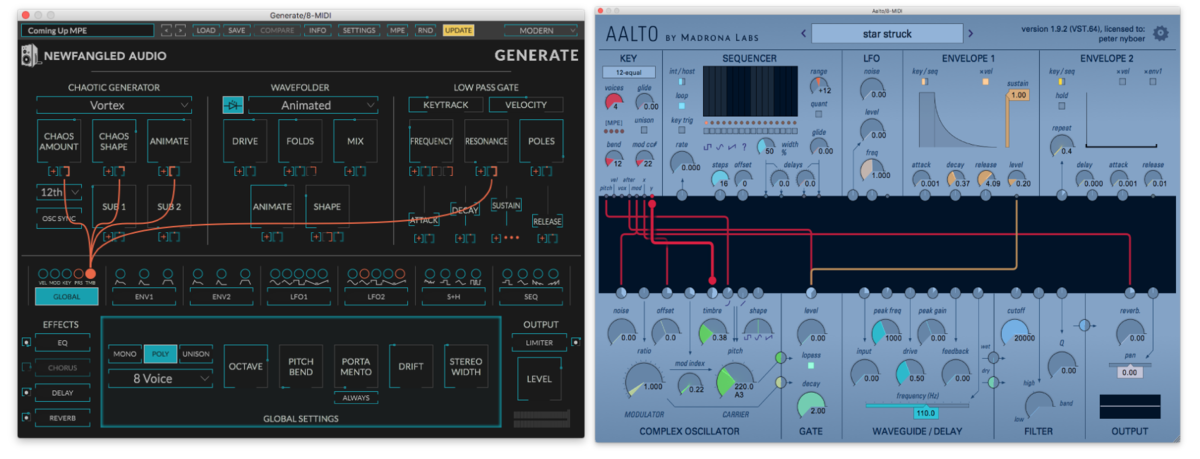The height and width of the screenshot is (459, 1200).
Task: Toggle the key trig checkbox in Aalto sequencer
Action: [682, 132]
